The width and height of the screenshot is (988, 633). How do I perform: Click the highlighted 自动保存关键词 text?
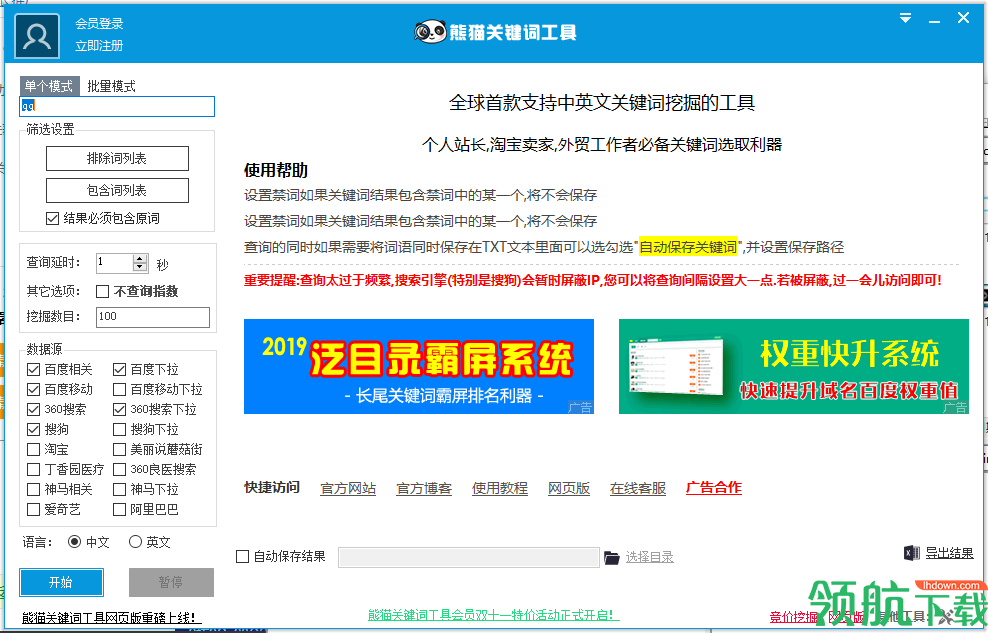coord(688,247)
